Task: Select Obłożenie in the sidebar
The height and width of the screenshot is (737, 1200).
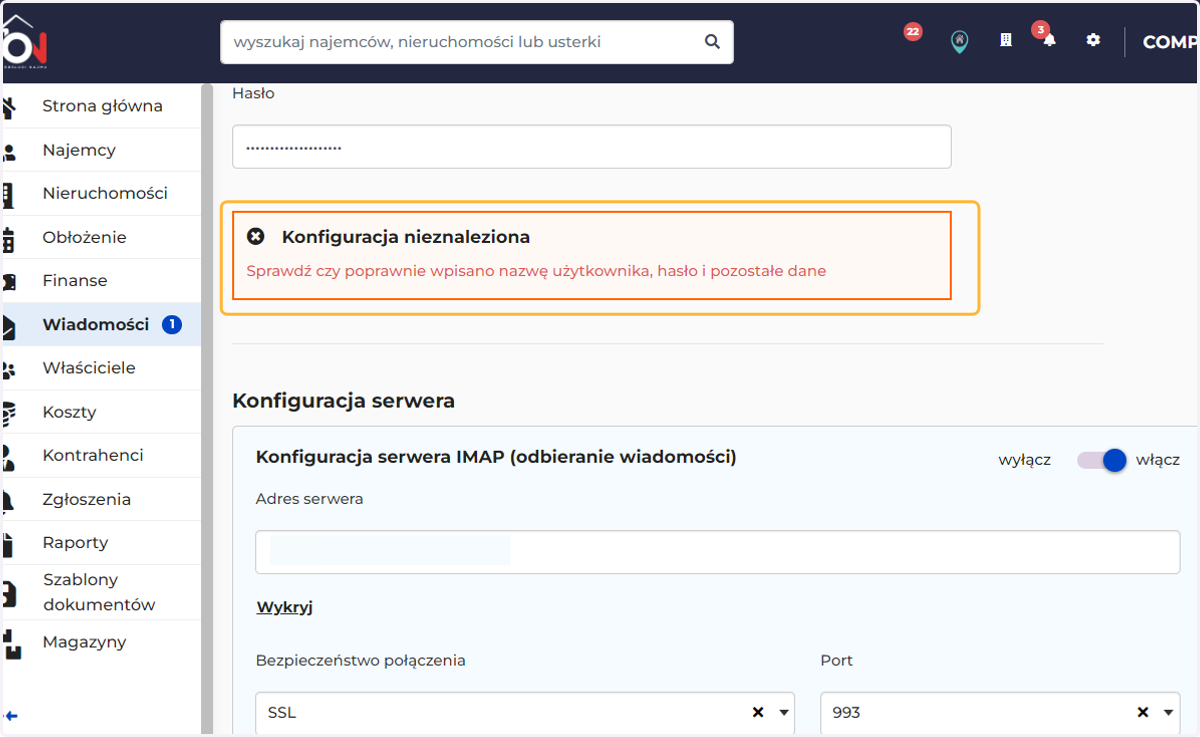Action: pos(84,238)
